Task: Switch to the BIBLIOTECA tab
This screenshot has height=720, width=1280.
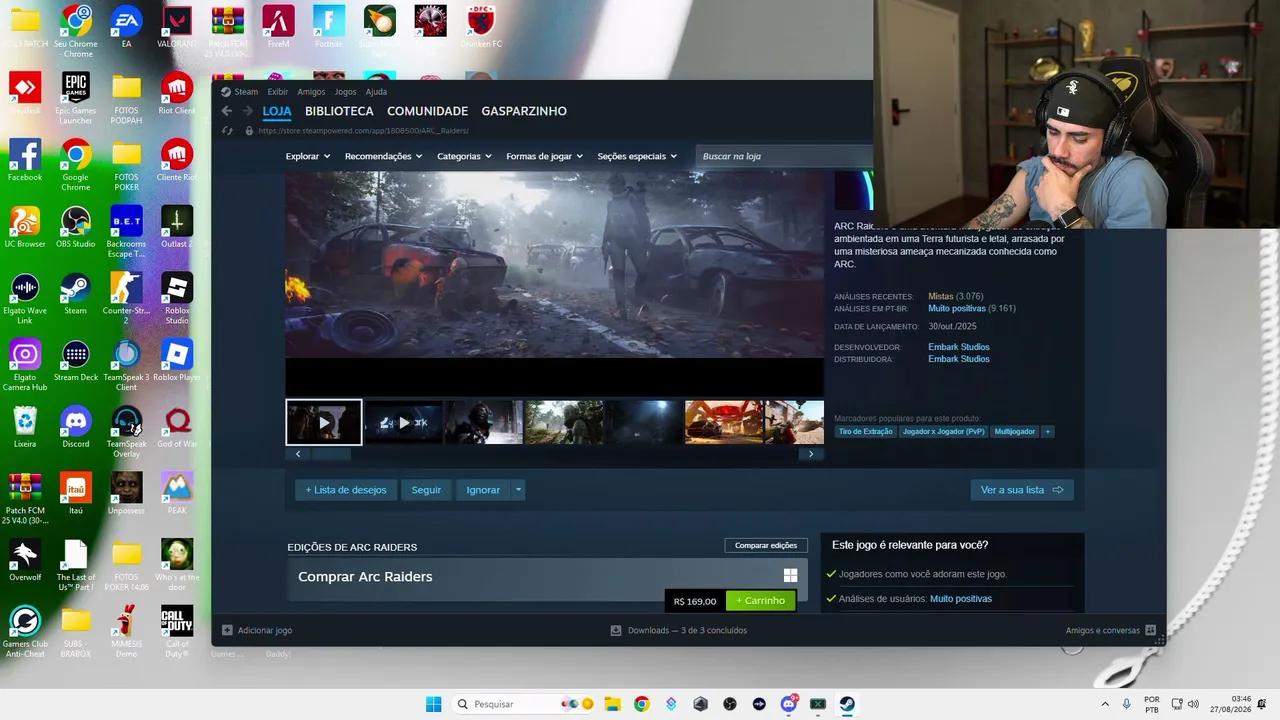Action: click(x=339, y=111)
